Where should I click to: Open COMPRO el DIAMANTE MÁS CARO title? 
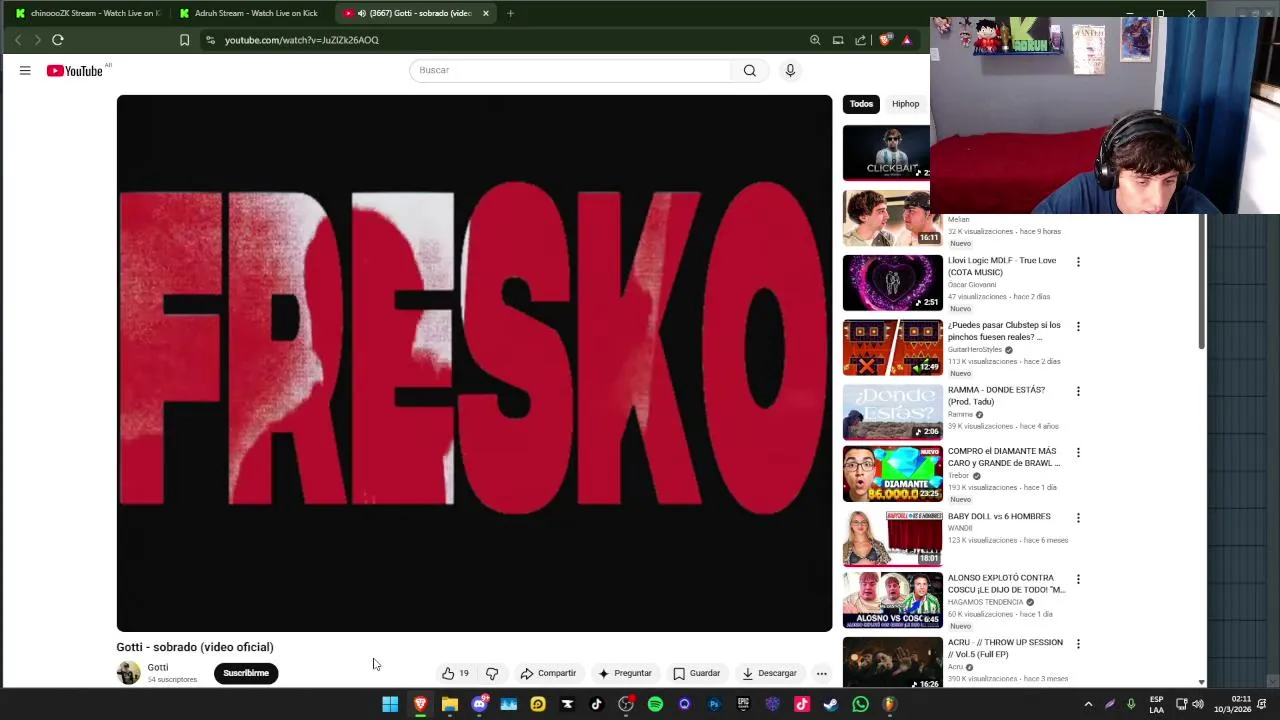point(1003,457)
